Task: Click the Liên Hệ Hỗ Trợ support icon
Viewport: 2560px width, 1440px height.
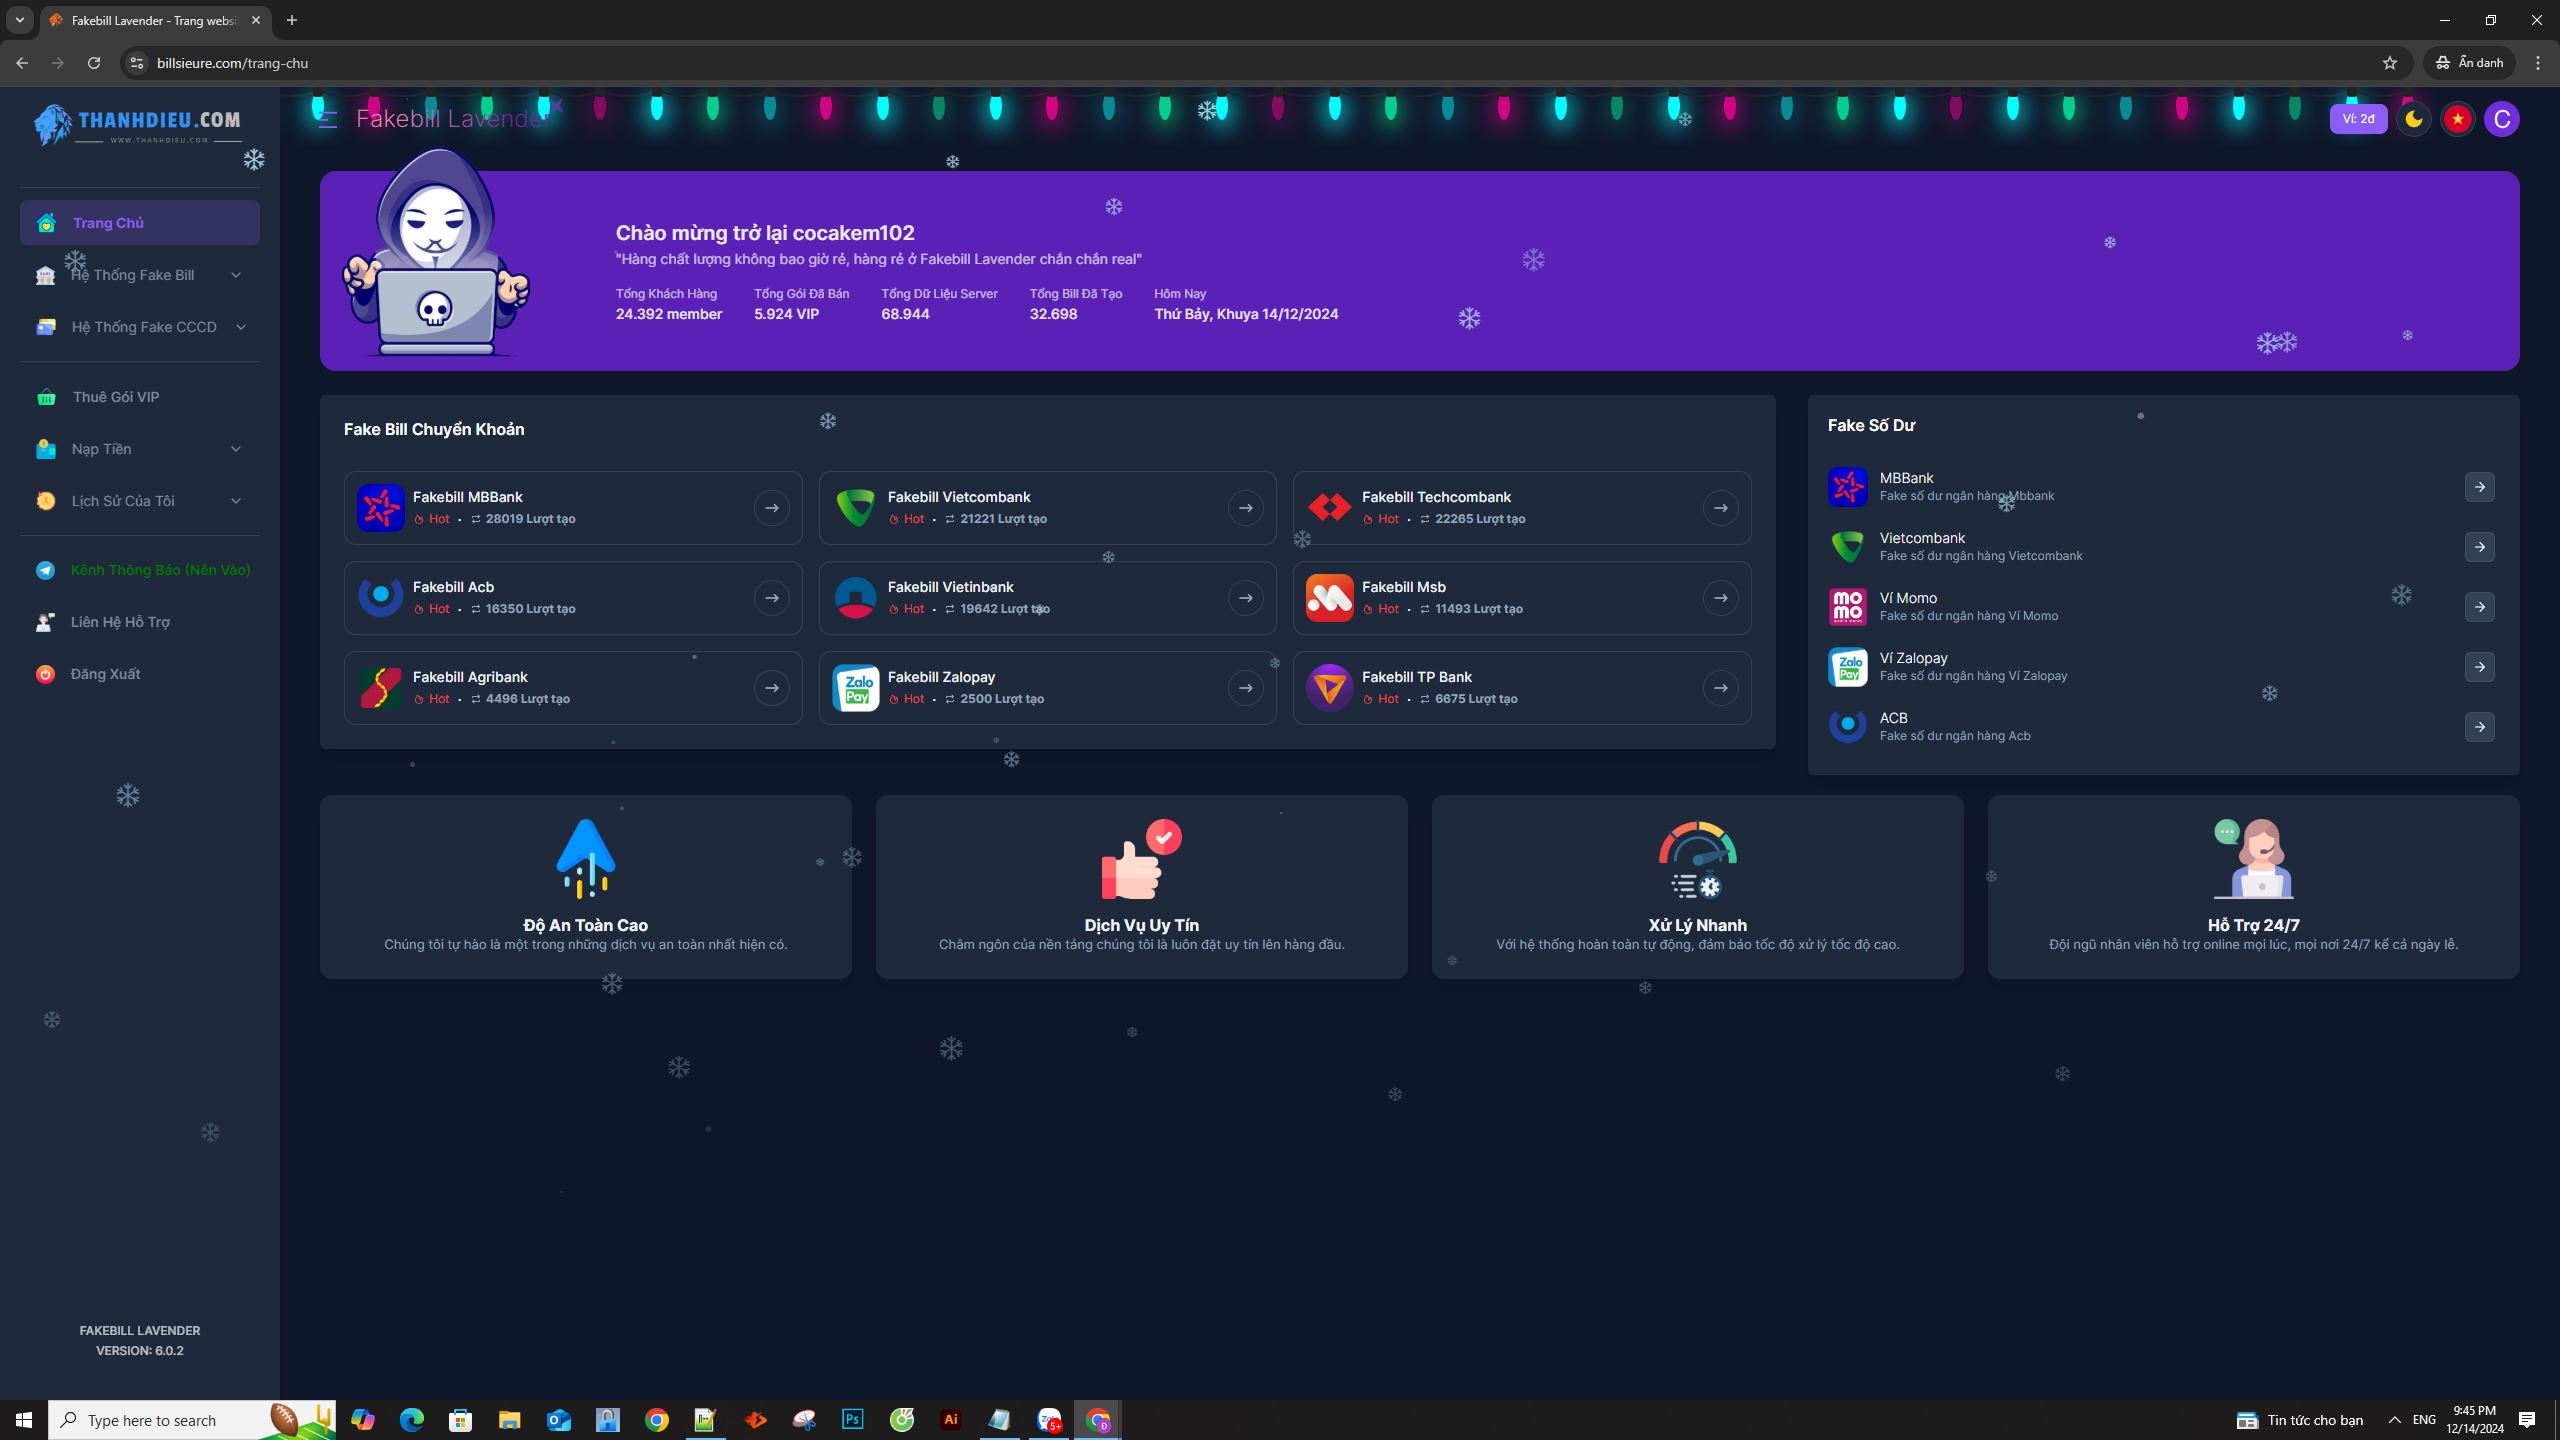Action: coord(45,622)
